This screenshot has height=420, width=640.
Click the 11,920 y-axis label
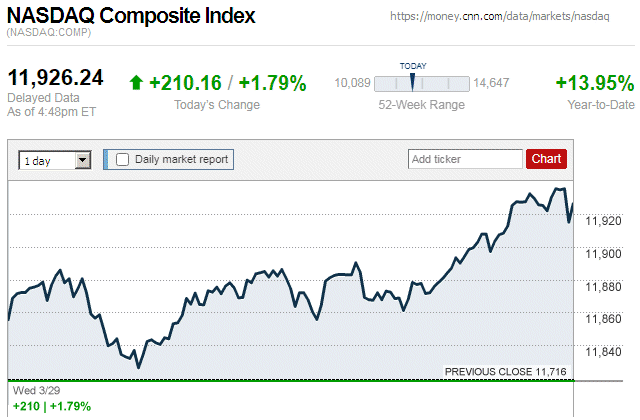604,220
